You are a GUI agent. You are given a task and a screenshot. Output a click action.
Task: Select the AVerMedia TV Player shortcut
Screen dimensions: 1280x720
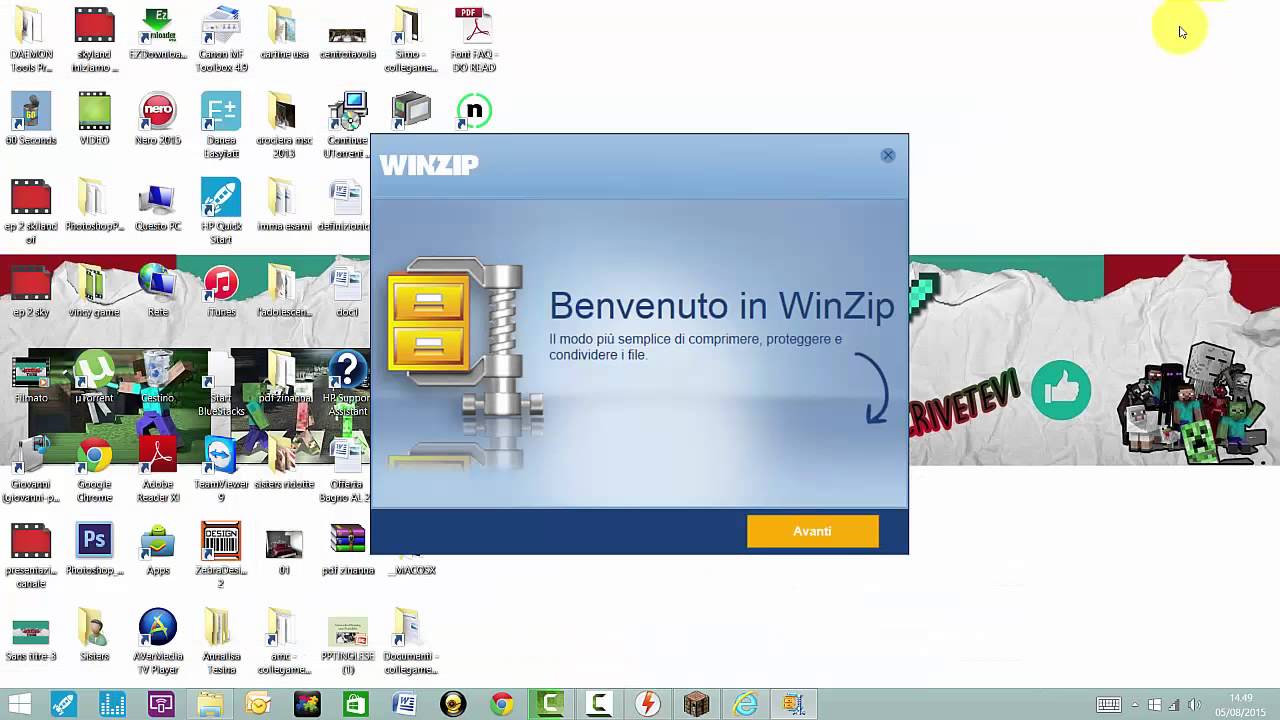tap(157, 641)
